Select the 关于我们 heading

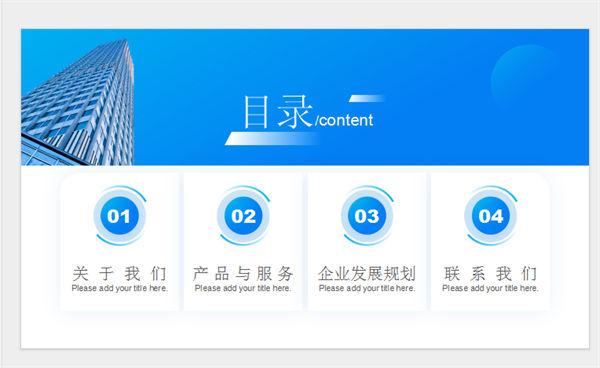[x=119, y=274]
